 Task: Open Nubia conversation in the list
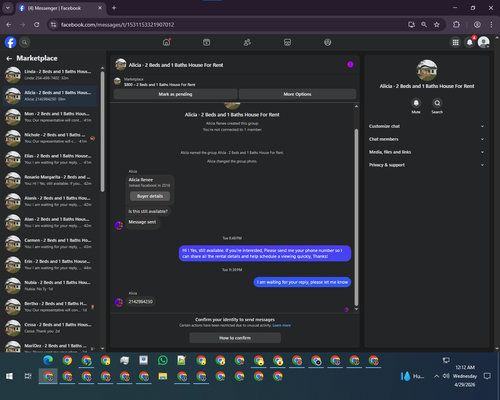(x=50, y=286)
